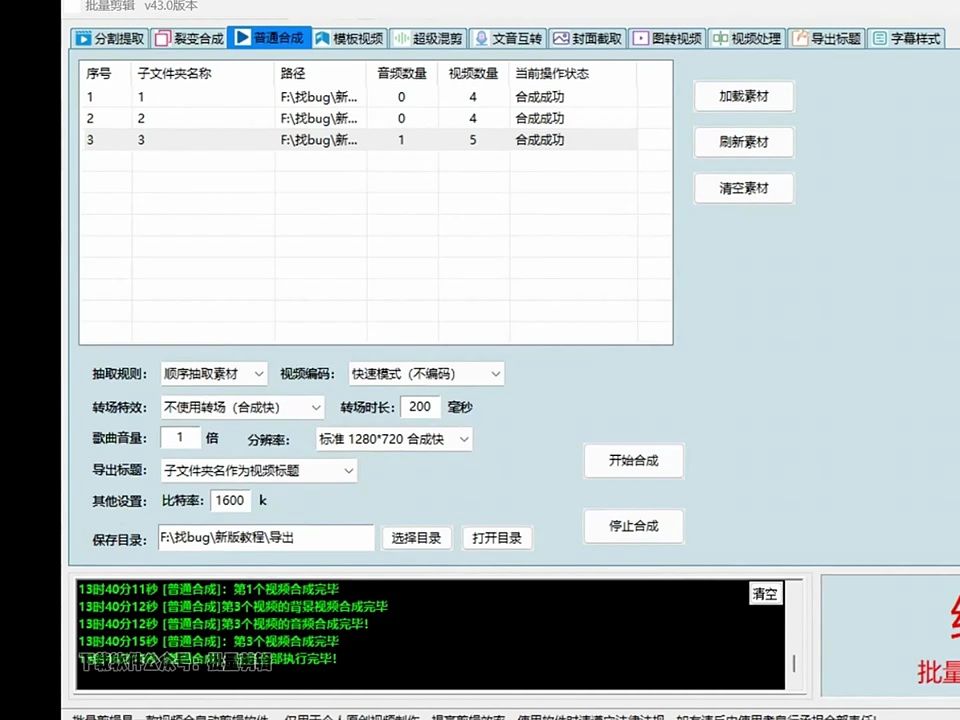The width and height of the screenshot is (960, 720).
Task: Click the 导出标题 tab icon
Action: (800, 39)
